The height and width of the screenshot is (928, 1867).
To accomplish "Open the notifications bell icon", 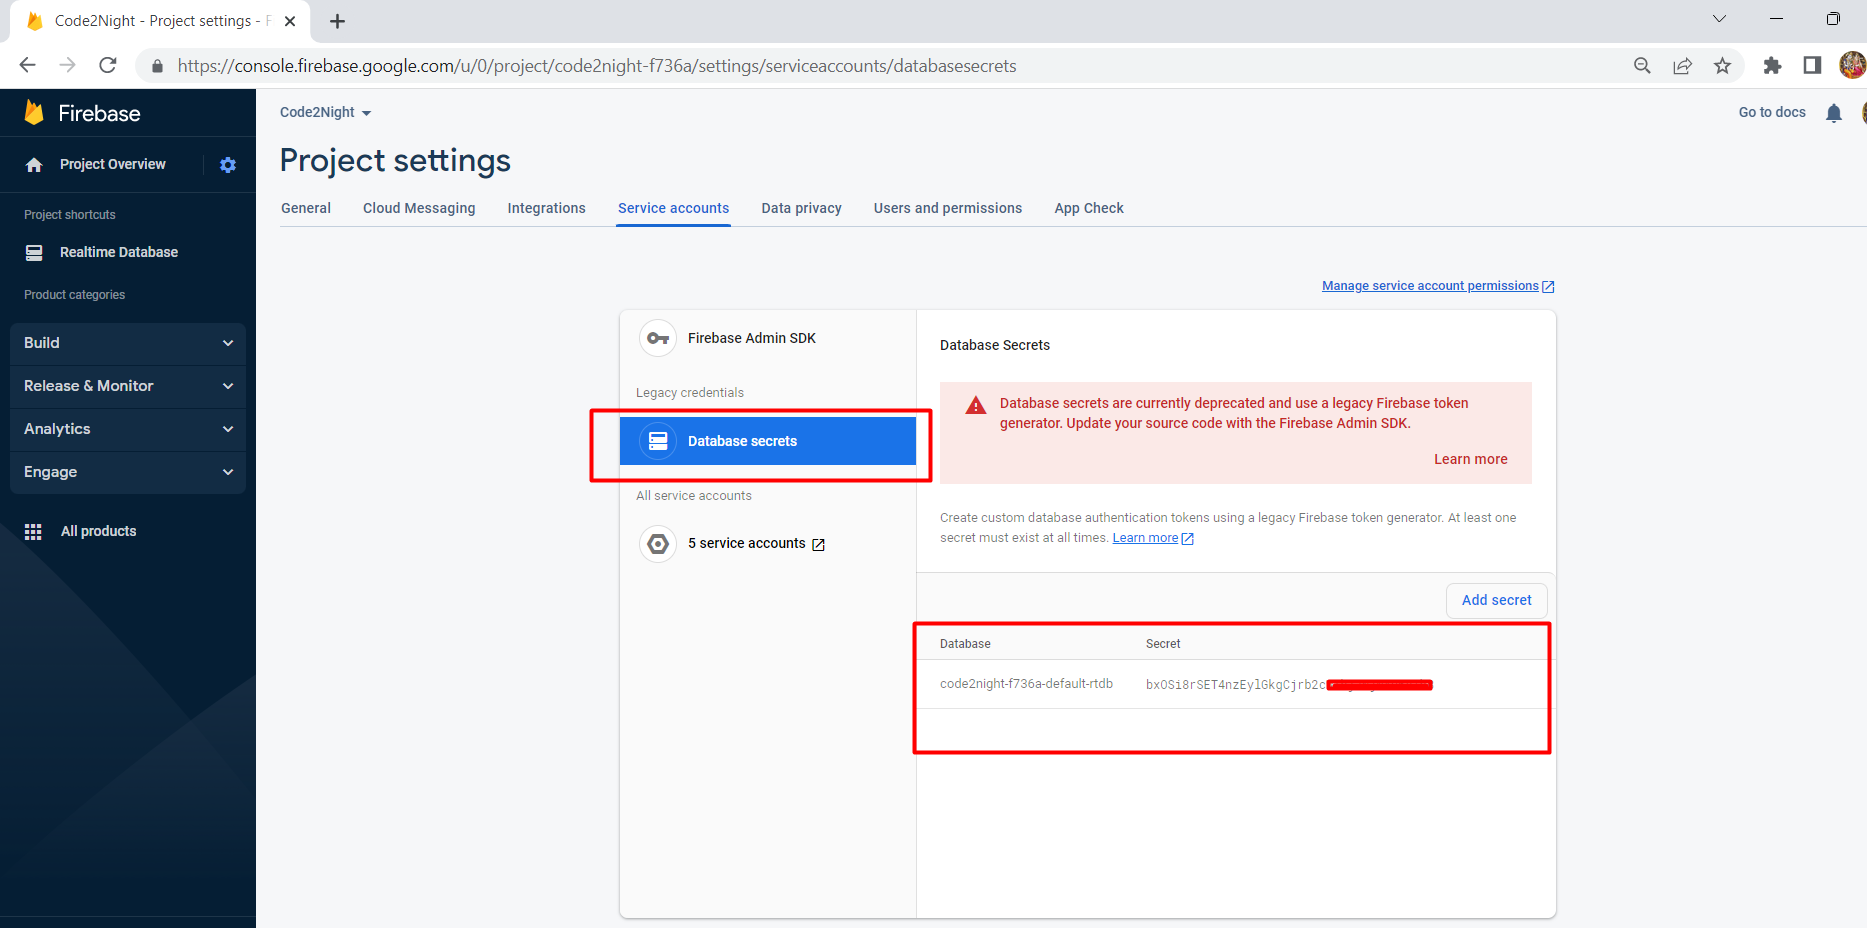I will (x=1833, y=113).
